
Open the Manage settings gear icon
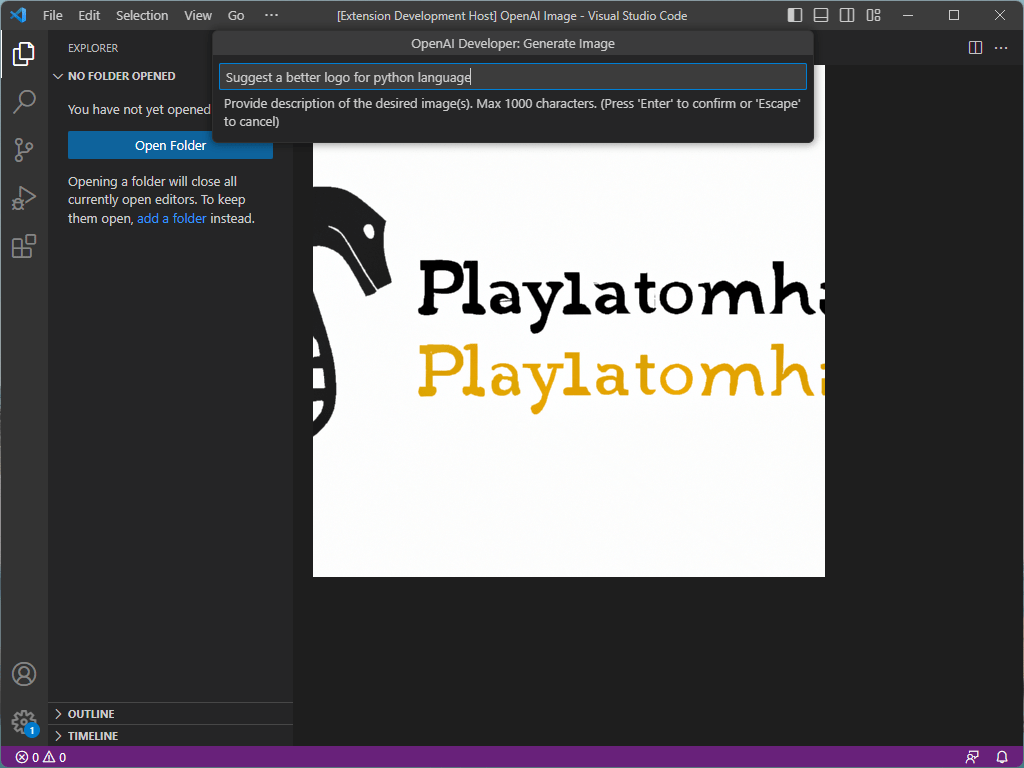click(23, 722)
